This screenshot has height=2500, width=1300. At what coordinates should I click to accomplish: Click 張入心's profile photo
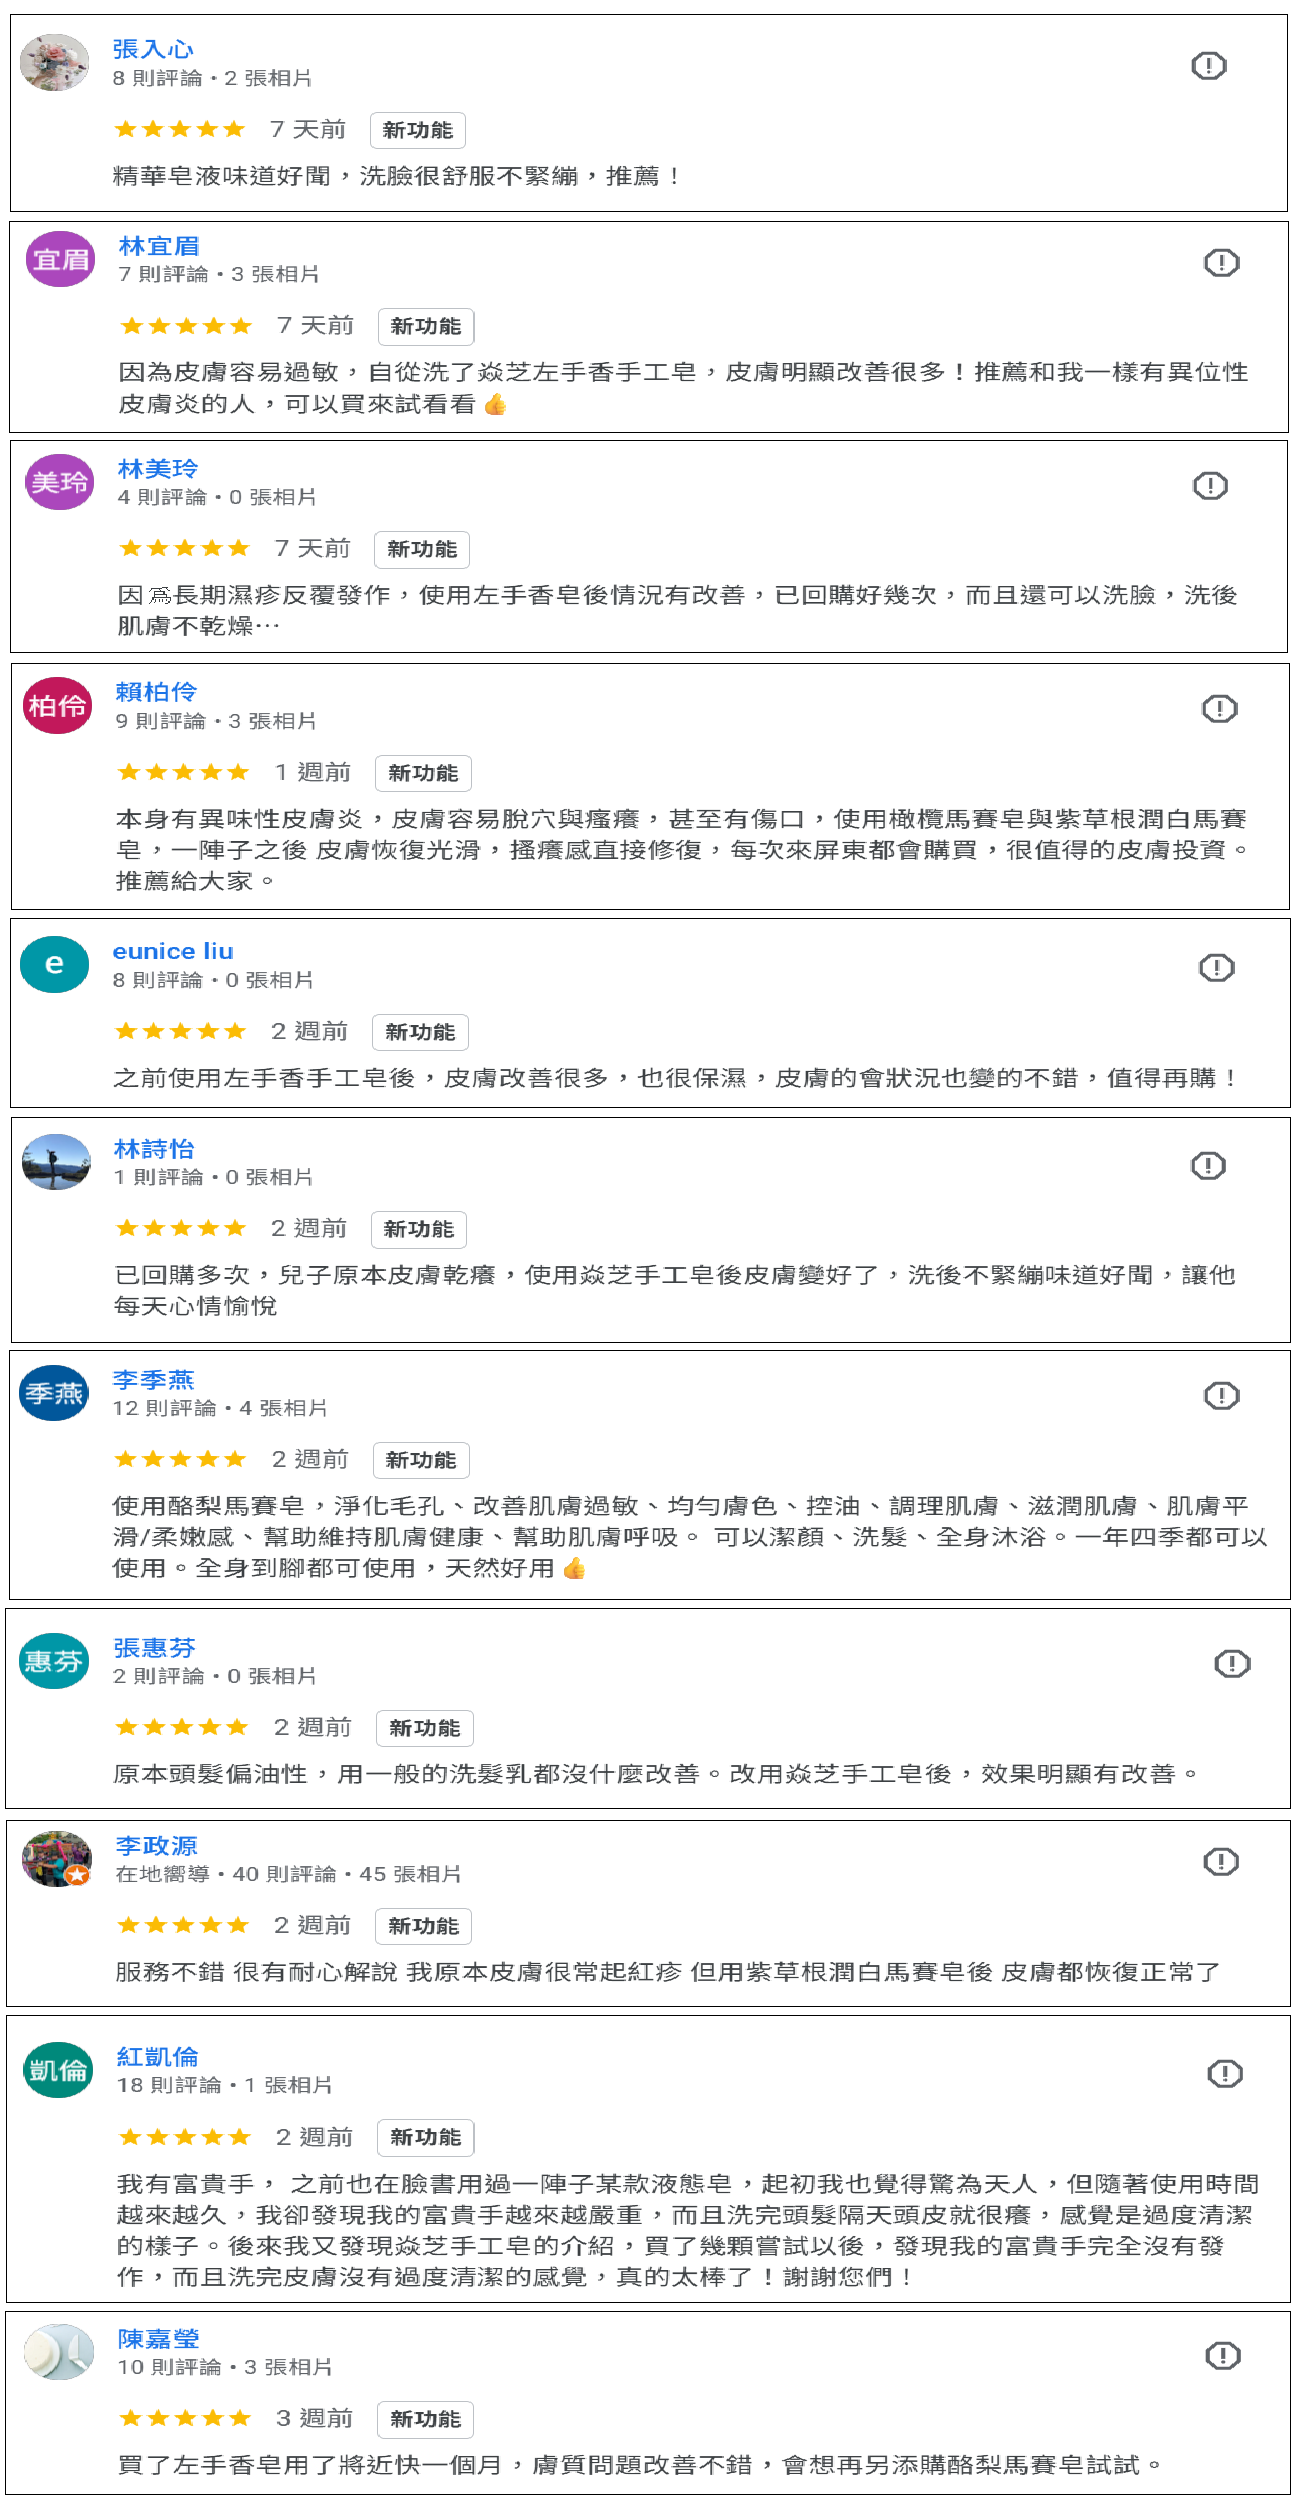[55, 63]
